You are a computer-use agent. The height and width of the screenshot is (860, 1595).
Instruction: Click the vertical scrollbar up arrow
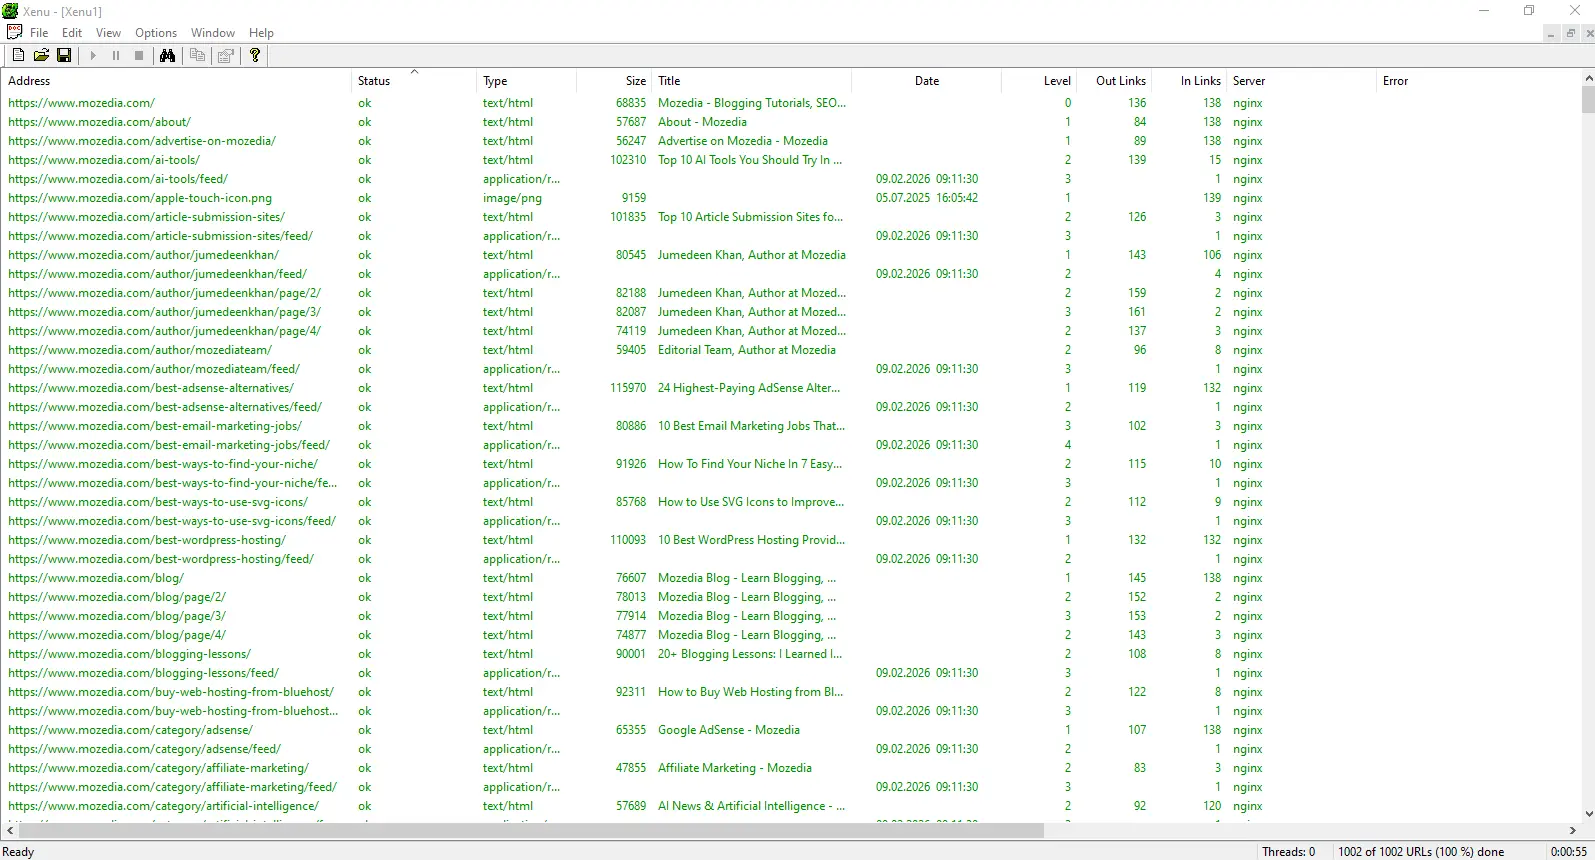(x=1587, y=78)
